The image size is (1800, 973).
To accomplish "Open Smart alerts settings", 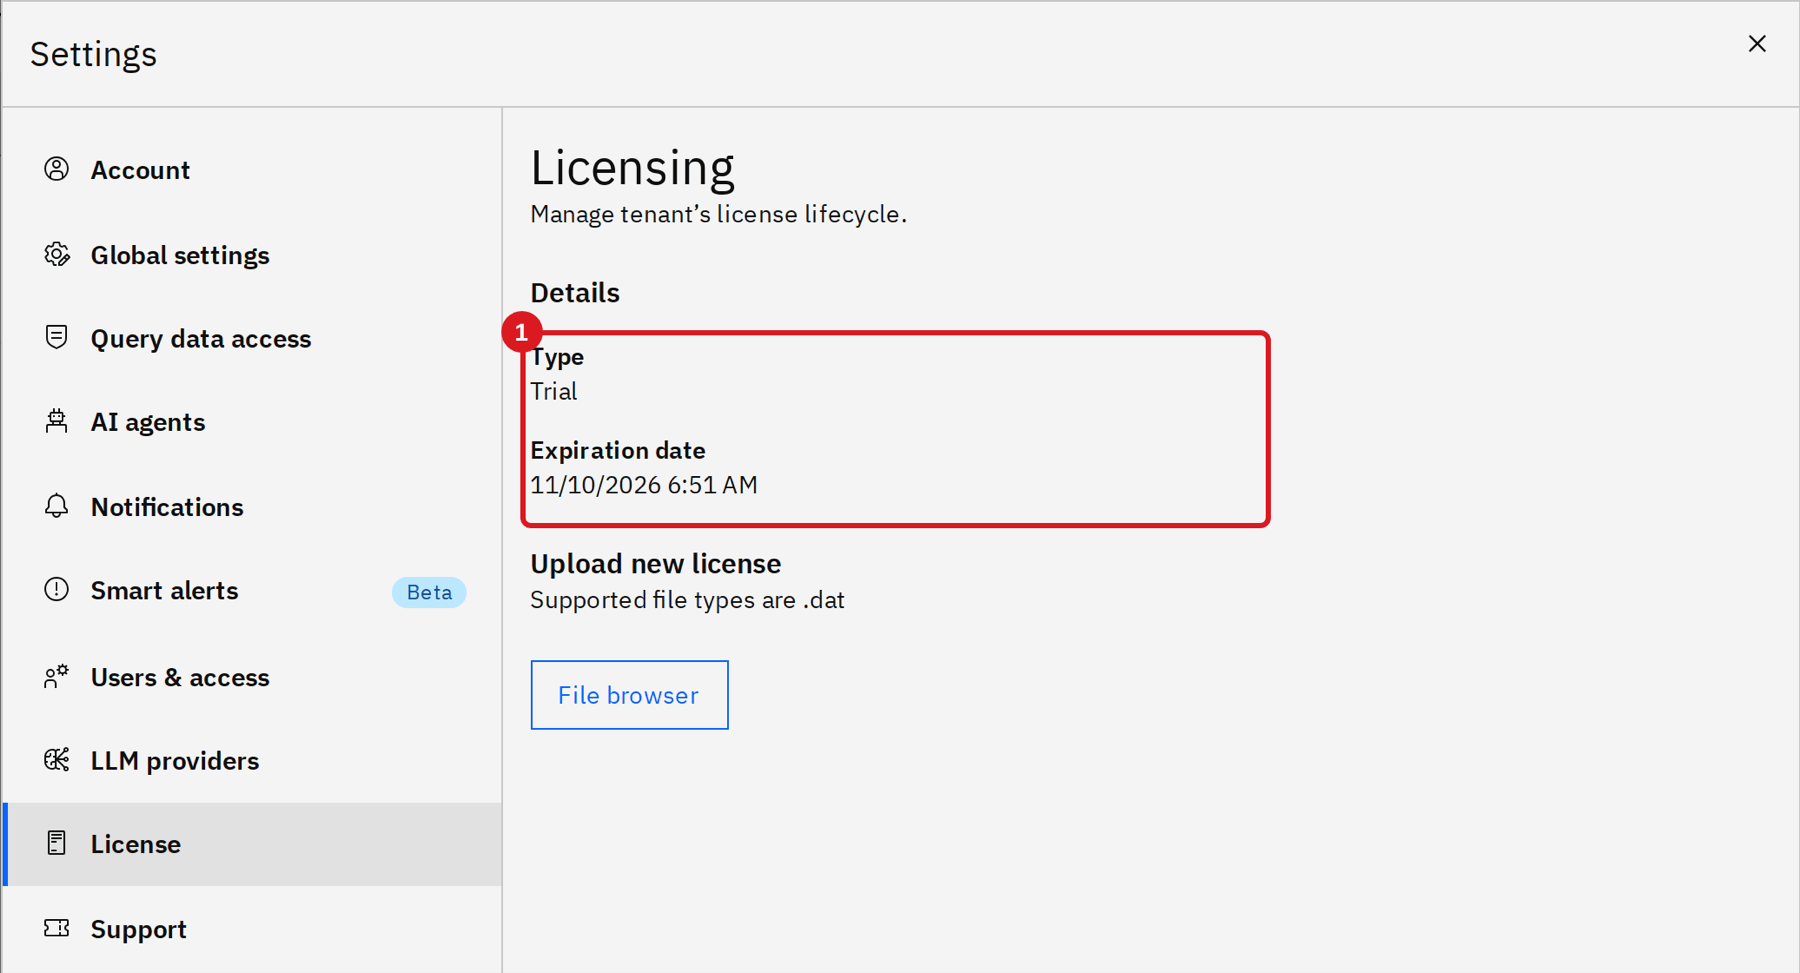I will pos(252,591).
